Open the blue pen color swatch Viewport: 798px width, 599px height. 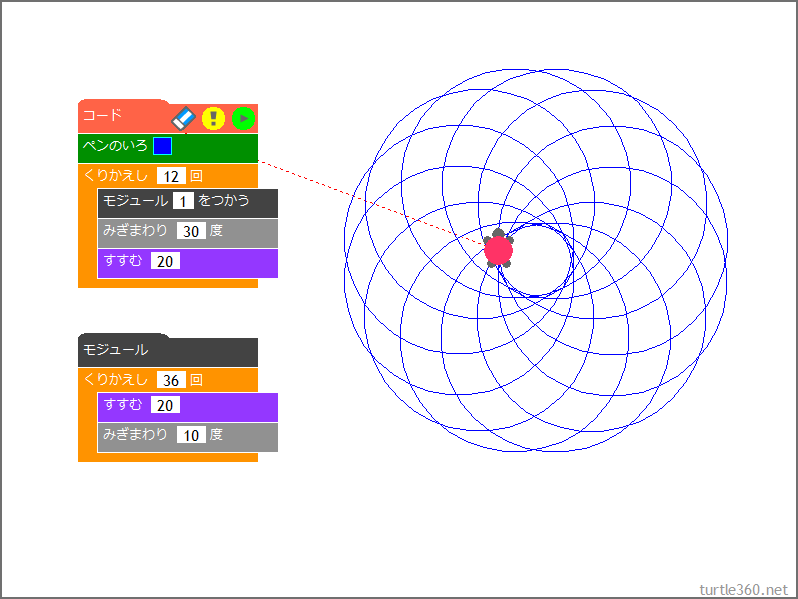(162, 146)
